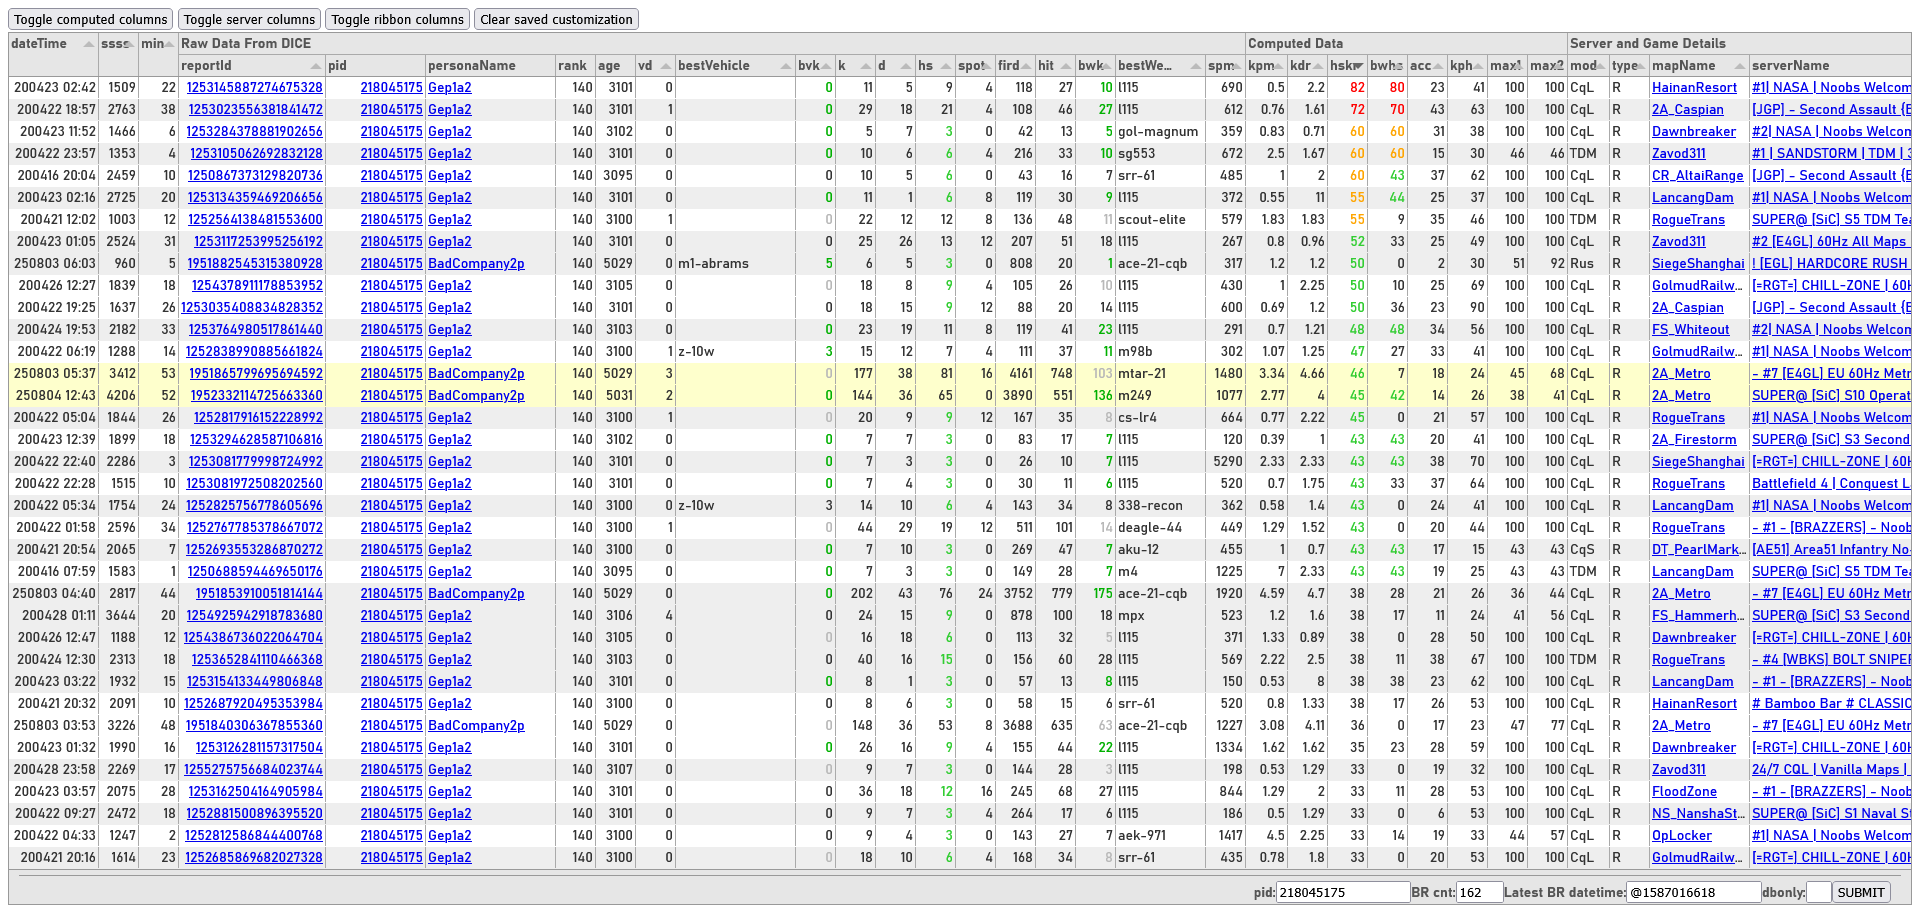The image size is (1920, 921).
Task: Sort by the dateTime column arrow
Action: click(x=89, y=44)
